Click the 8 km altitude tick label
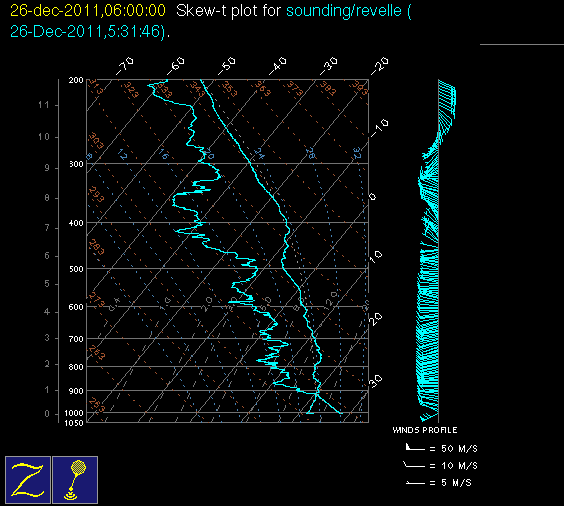This screenshot has height=506, width=564. coord(47,198)
